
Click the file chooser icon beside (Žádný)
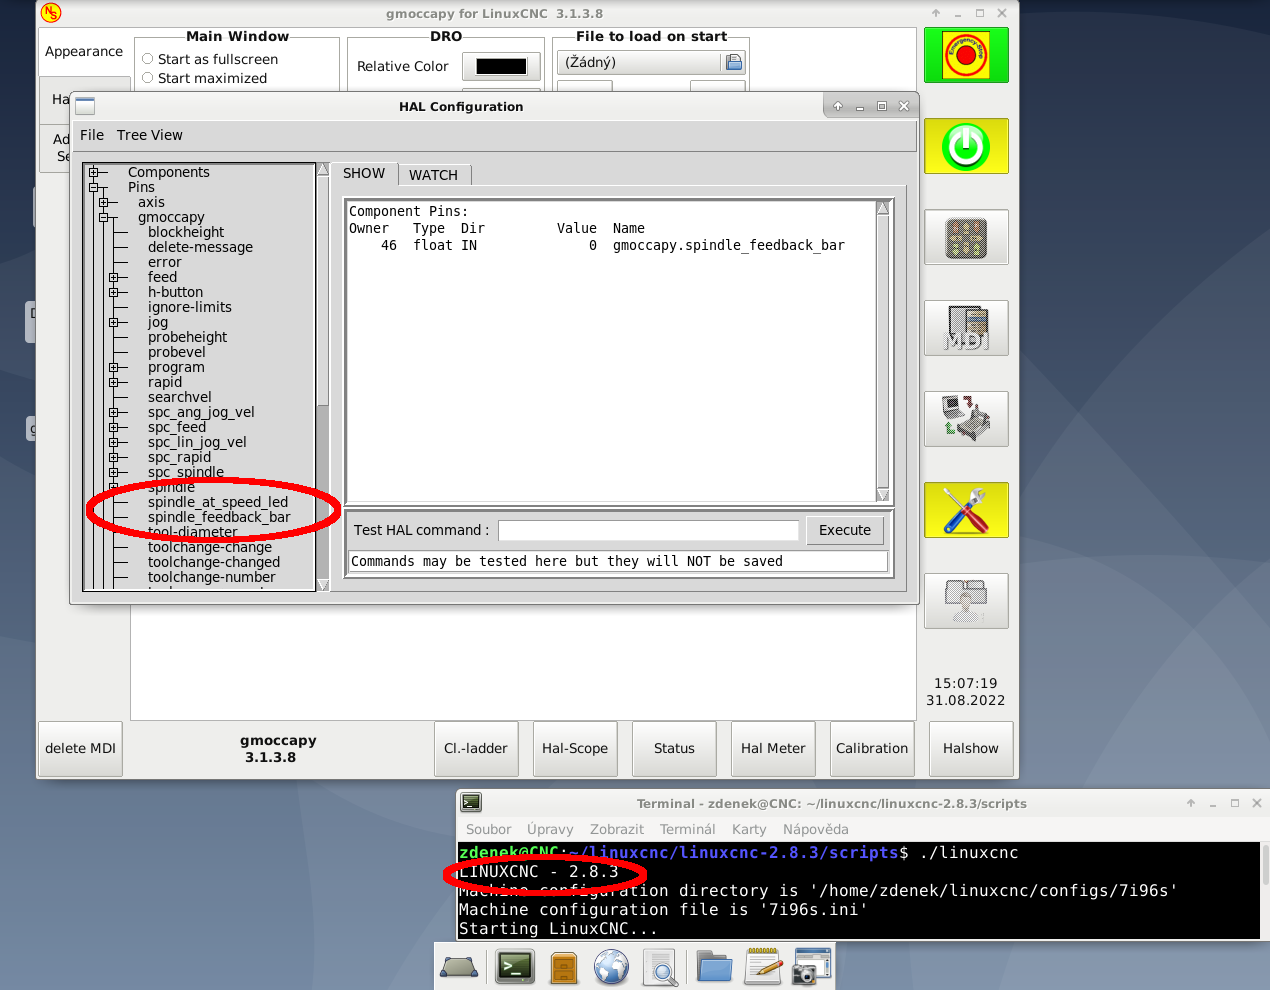pos(734,62)
